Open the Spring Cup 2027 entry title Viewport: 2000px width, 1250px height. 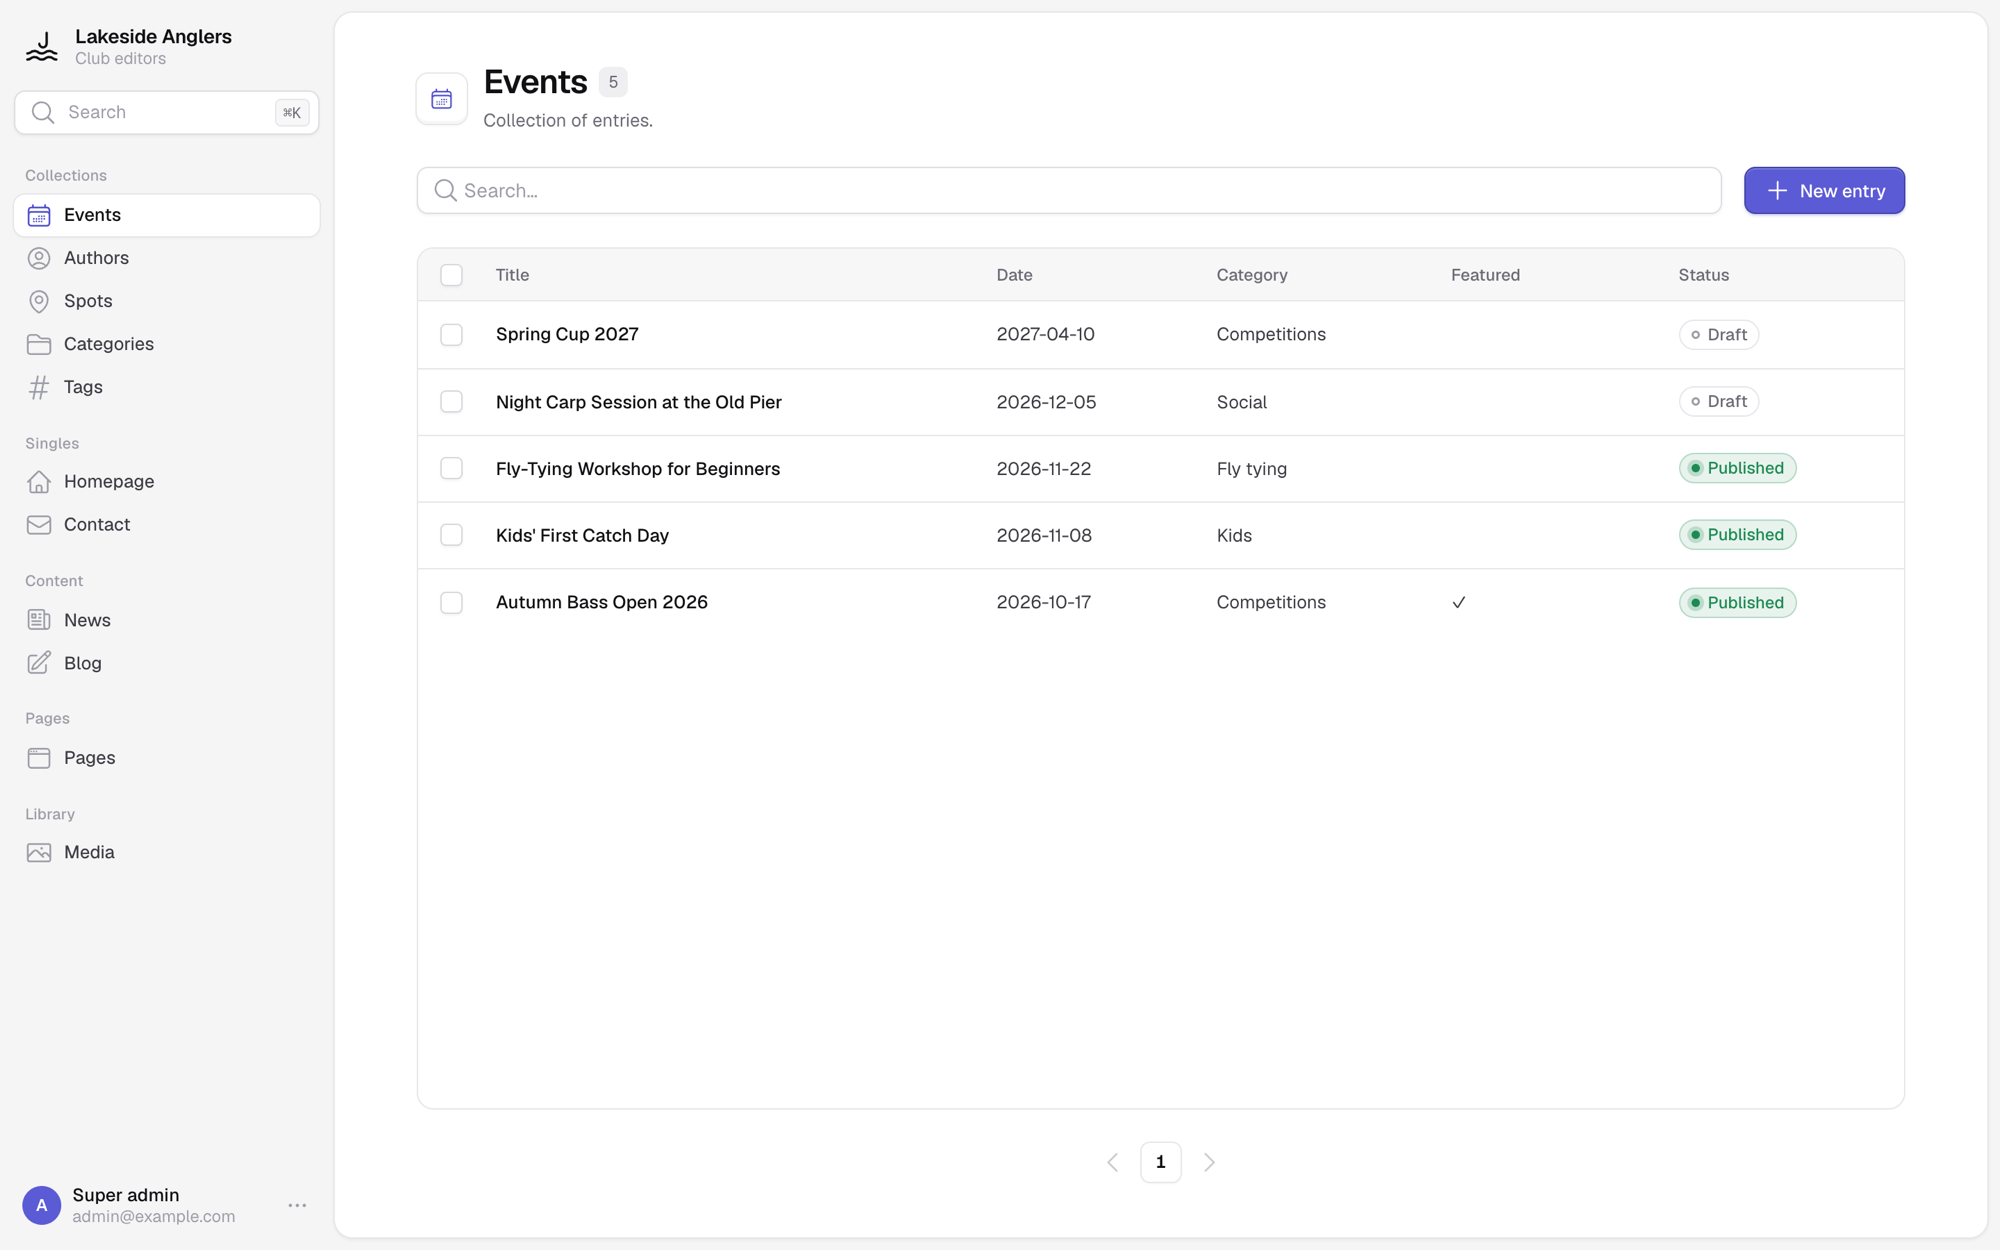[x=567, y=334]
